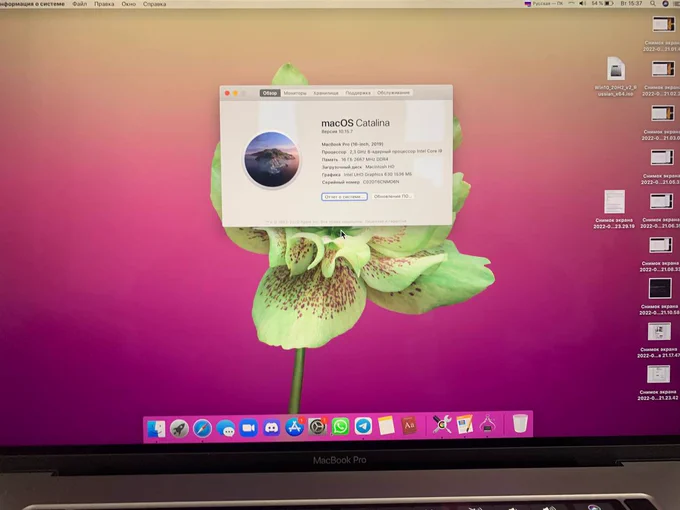Click the macOS Catalina title text
The height and width of the screenshot is (510, 680).
[x=355, y=123]
